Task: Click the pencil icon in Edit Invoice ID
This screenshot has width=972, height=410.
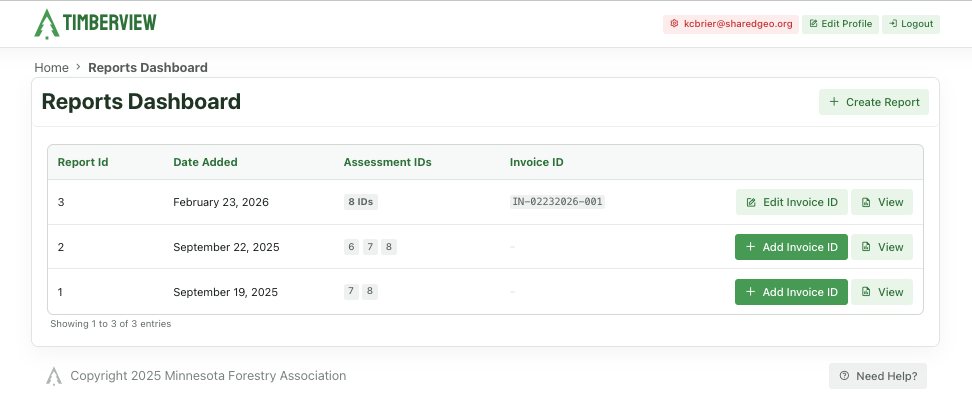Action: 751,202
